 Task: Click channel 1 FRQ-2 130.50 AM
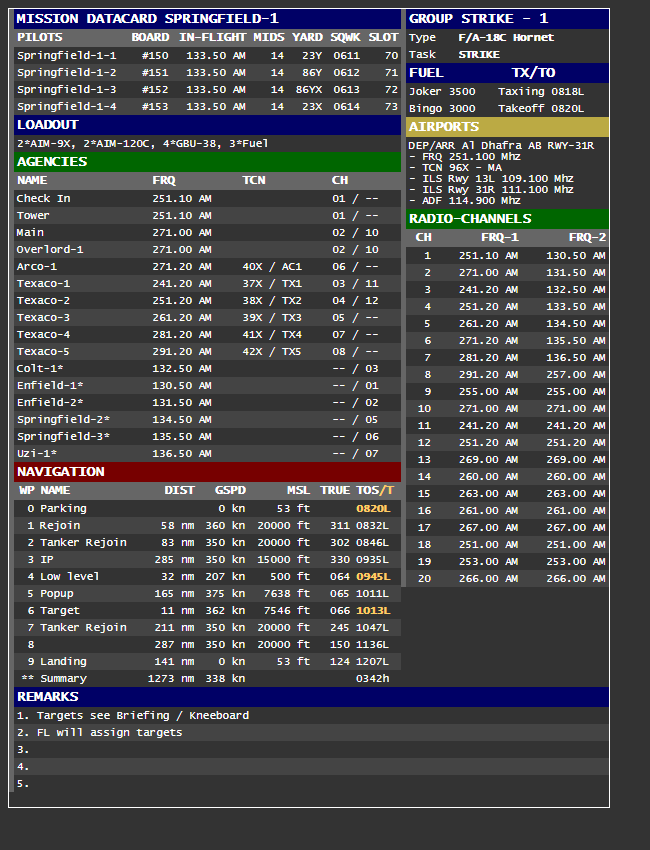click(x=575, y=255)
